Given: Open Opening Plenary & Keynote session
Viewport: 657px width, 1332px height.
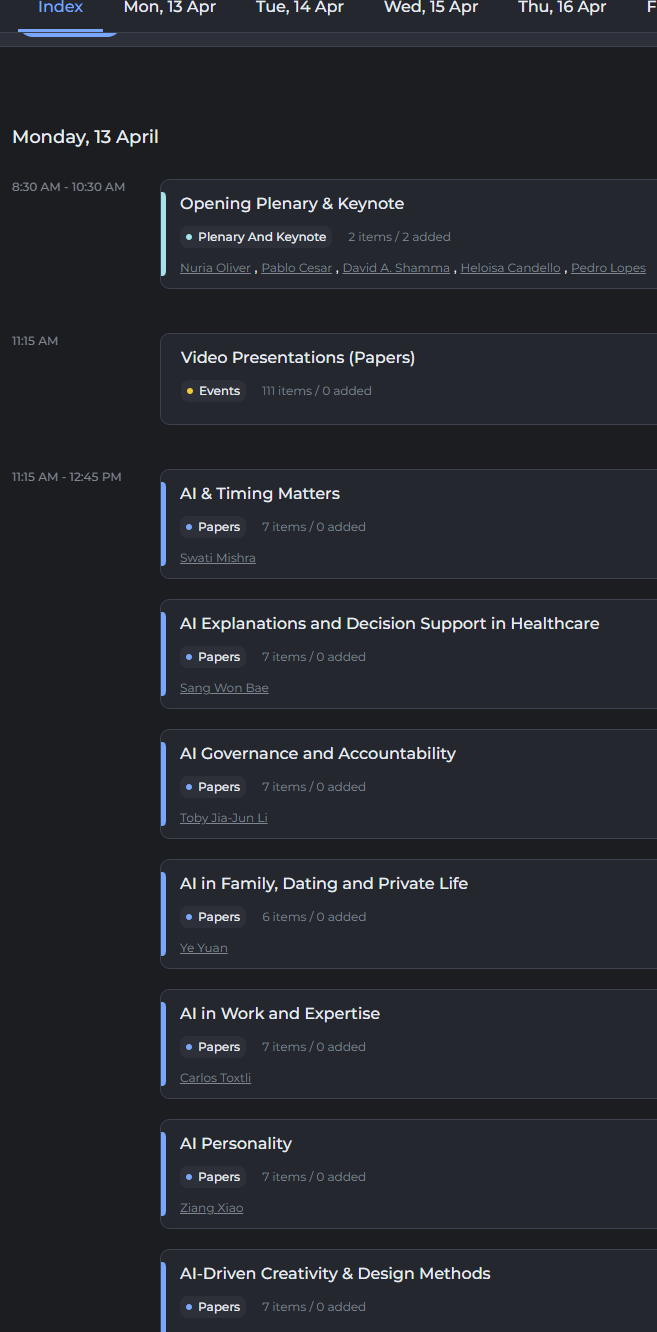Looking at the screenshot, I should tap(292, 204).
